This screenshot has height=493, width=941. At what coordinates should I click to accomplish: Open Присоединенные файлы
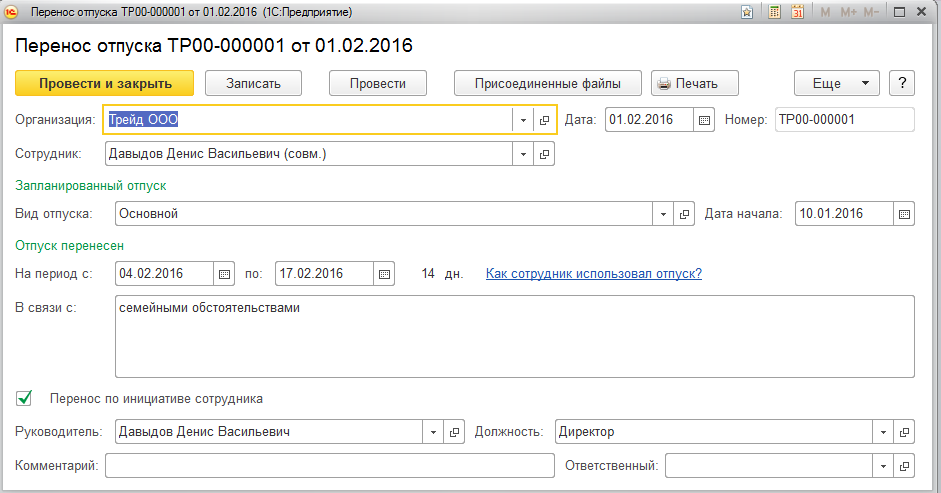coord(547,83)
